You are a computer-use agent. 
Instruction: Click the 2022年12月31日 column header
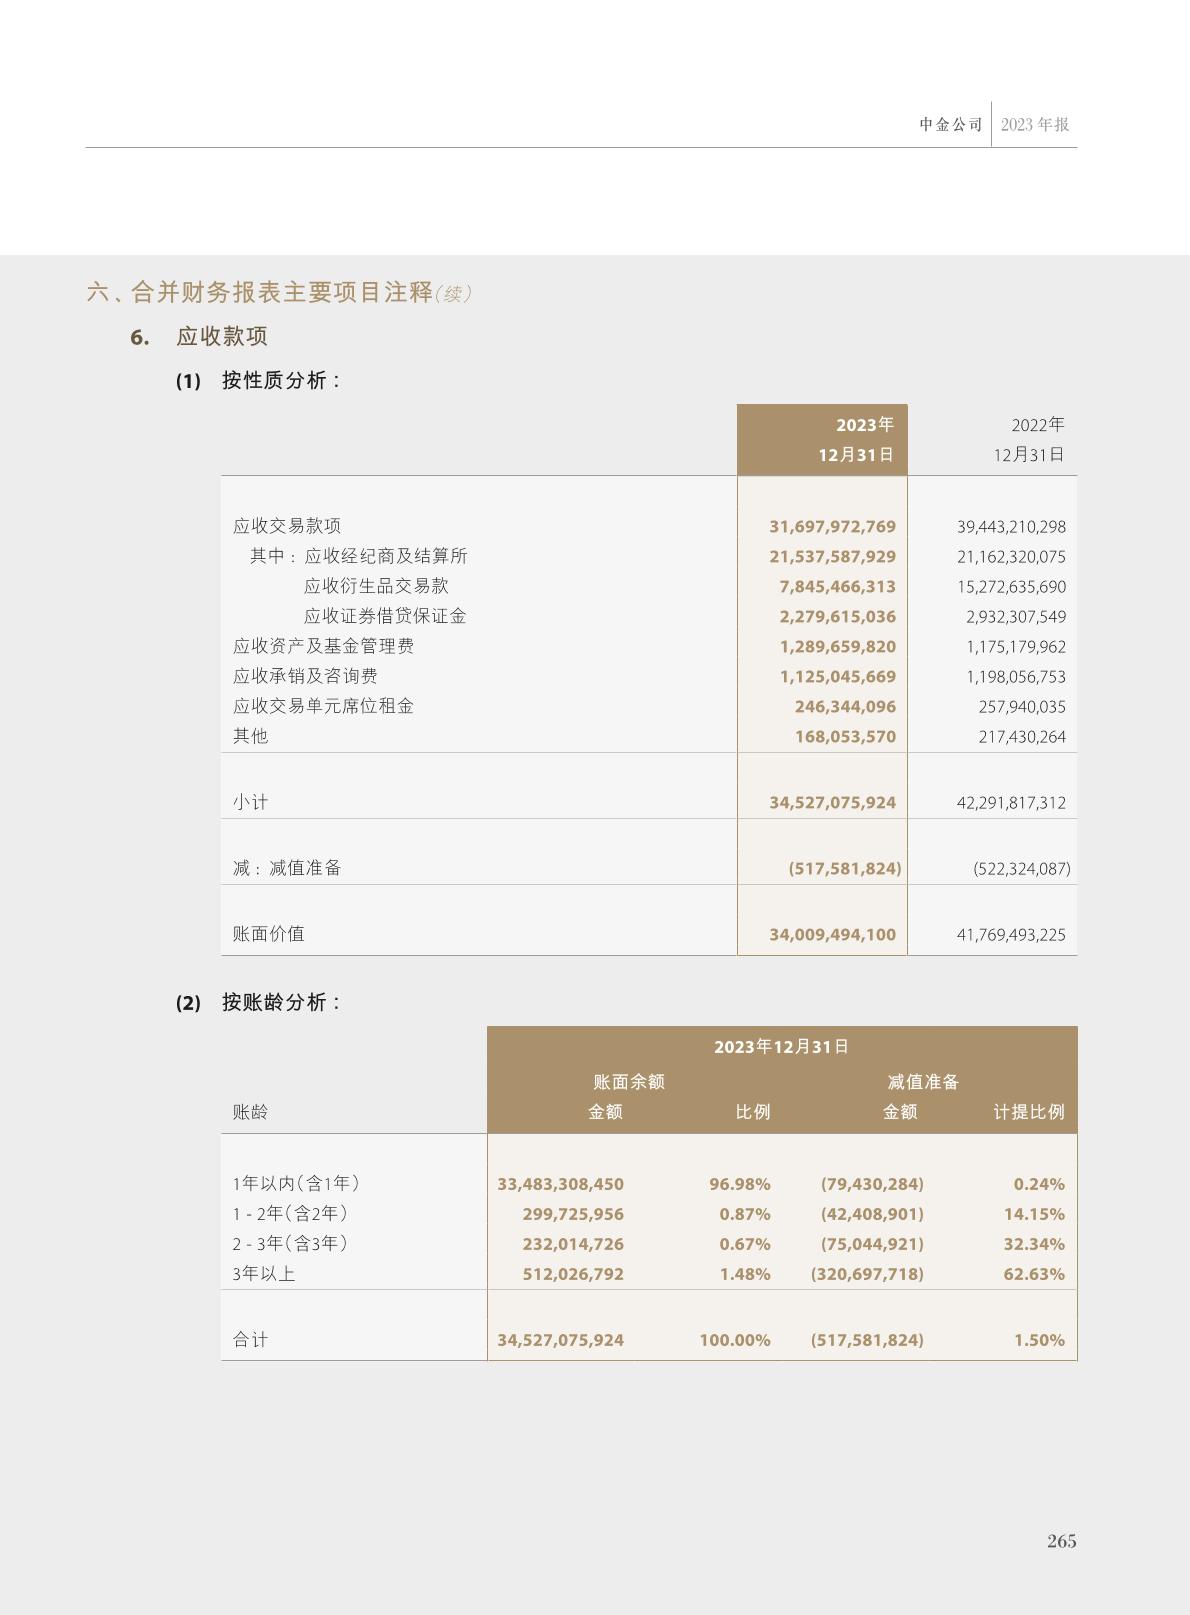1028,440
